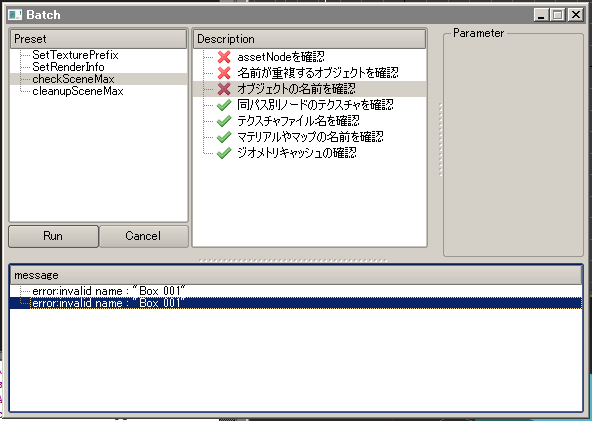Click red X icon beside オブジェクトの名前を確認
Image resolution: width=592 pixels, height=421 pixels.
pos(224,89)
